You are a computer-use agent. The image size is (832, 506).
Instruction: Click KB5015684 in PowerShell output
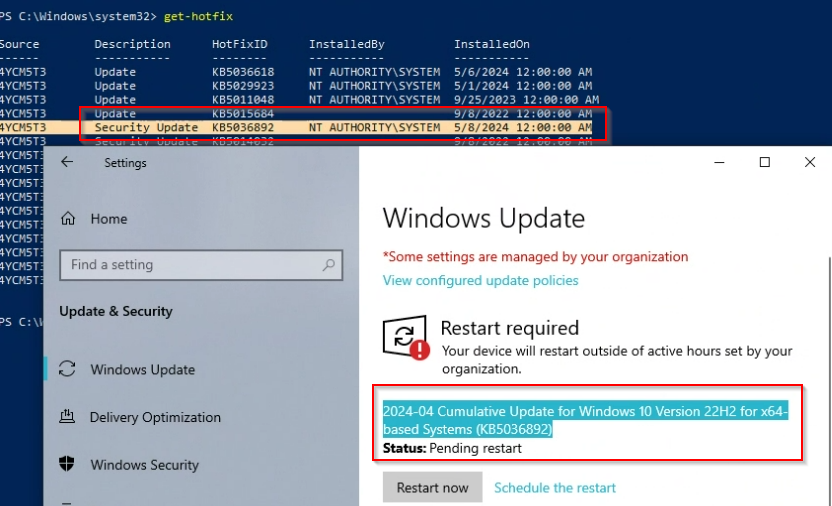[x=243, y=114]
